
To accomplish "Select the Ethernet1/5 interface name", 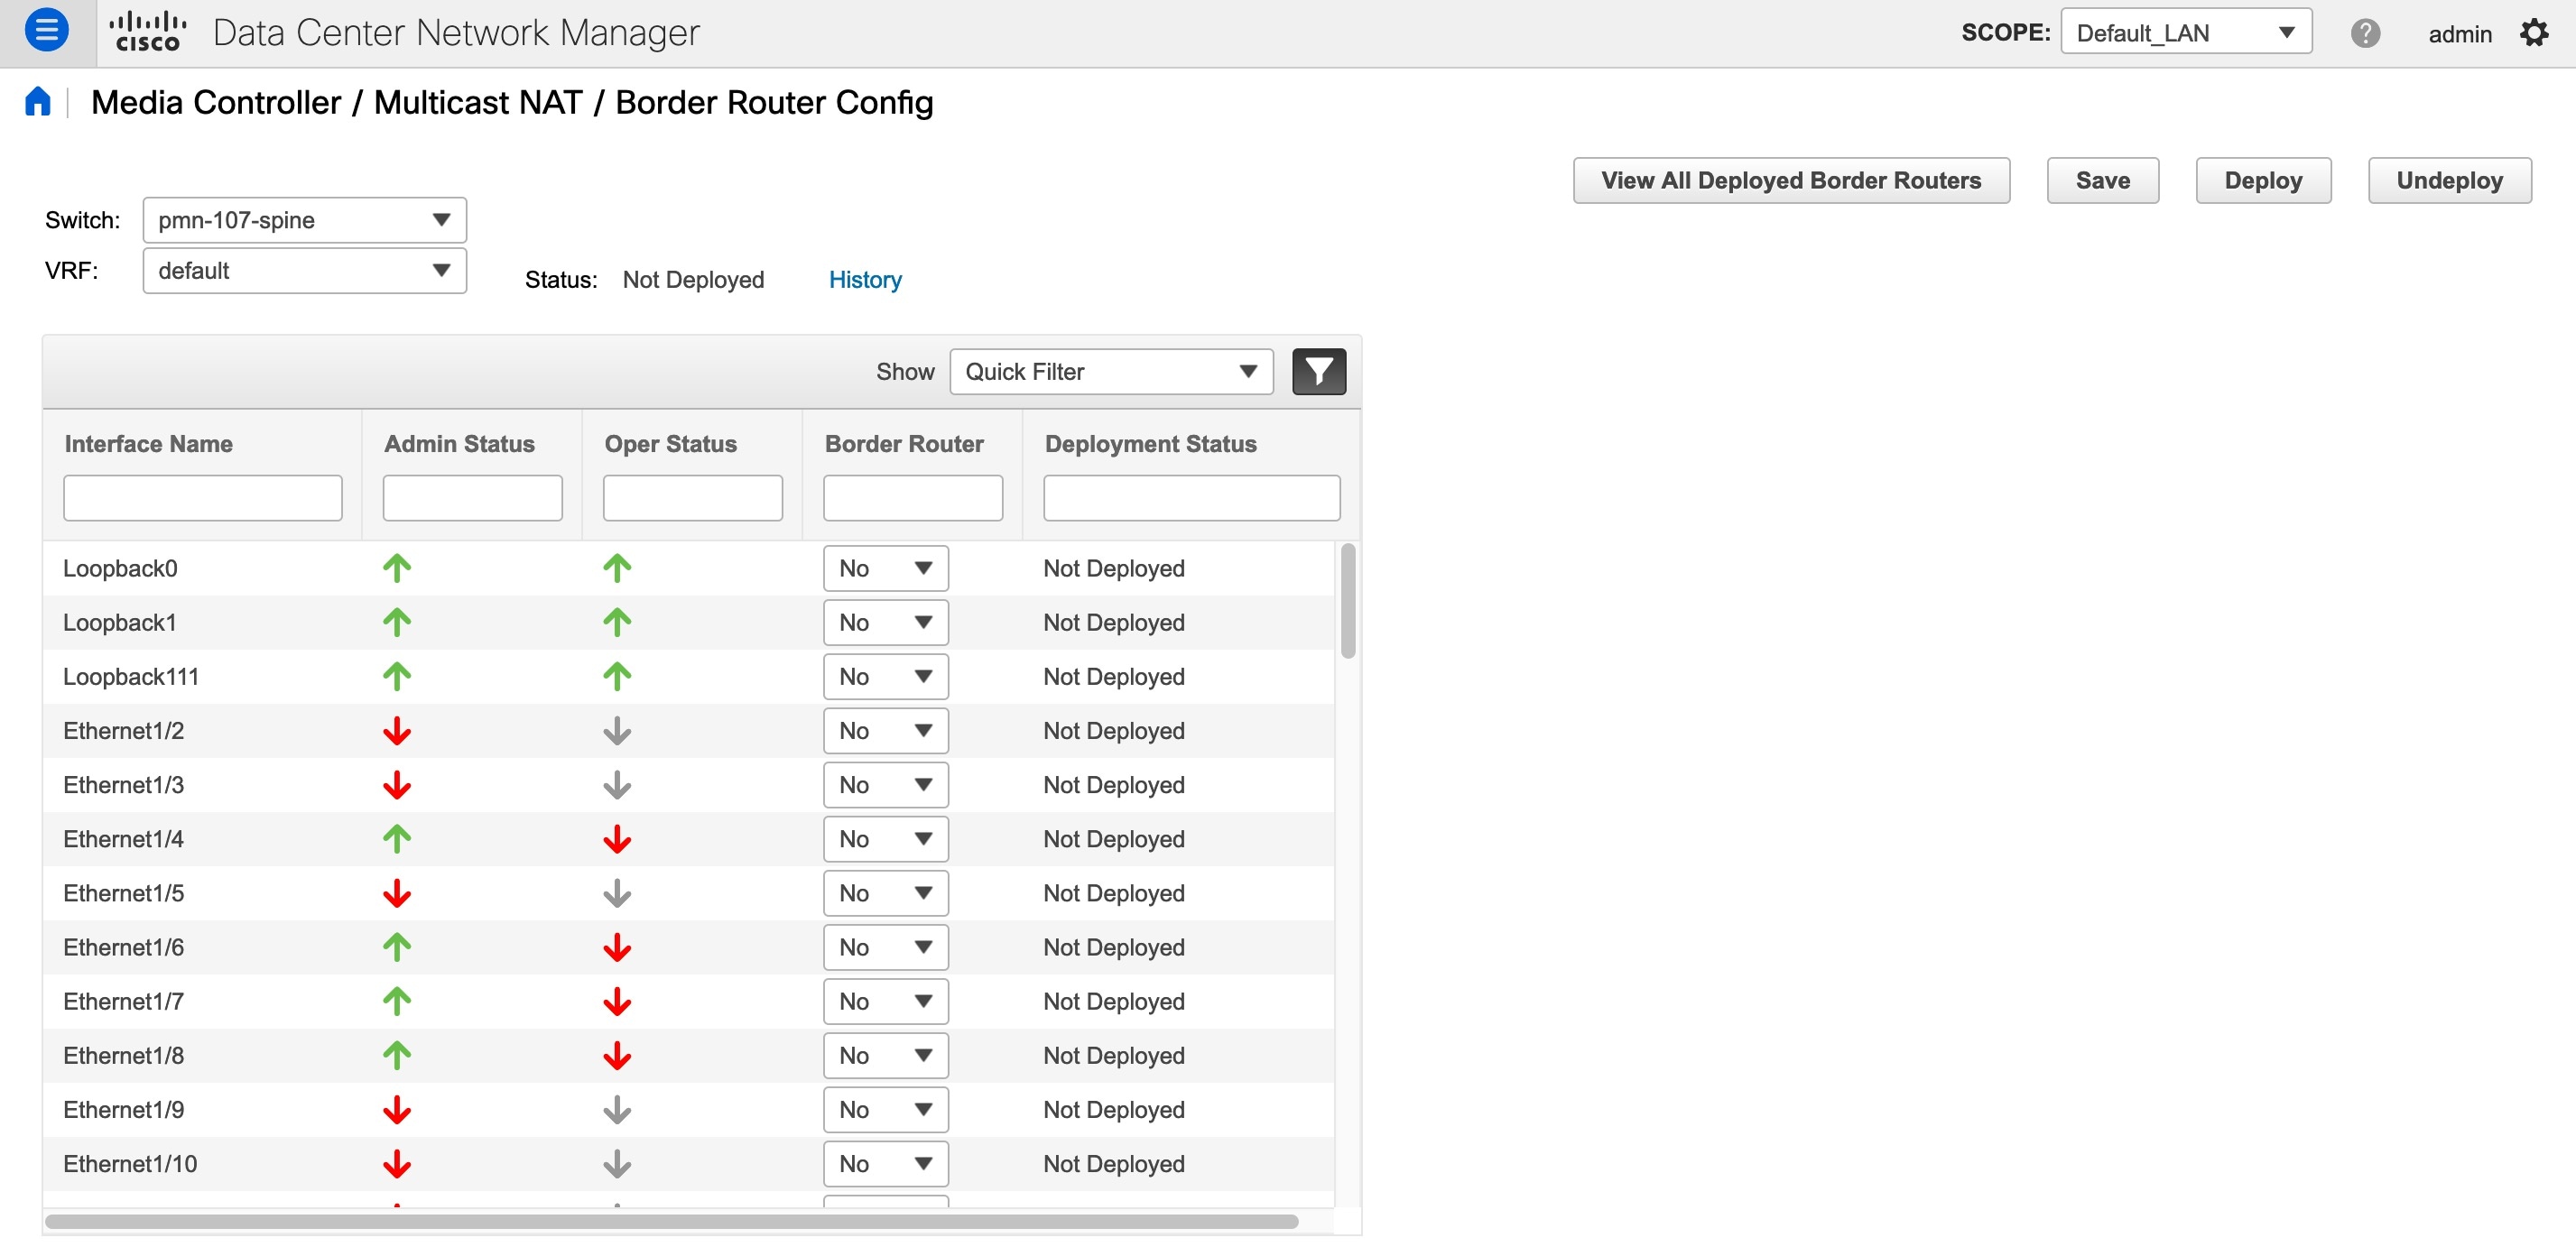I will click(x=124, y=893).
